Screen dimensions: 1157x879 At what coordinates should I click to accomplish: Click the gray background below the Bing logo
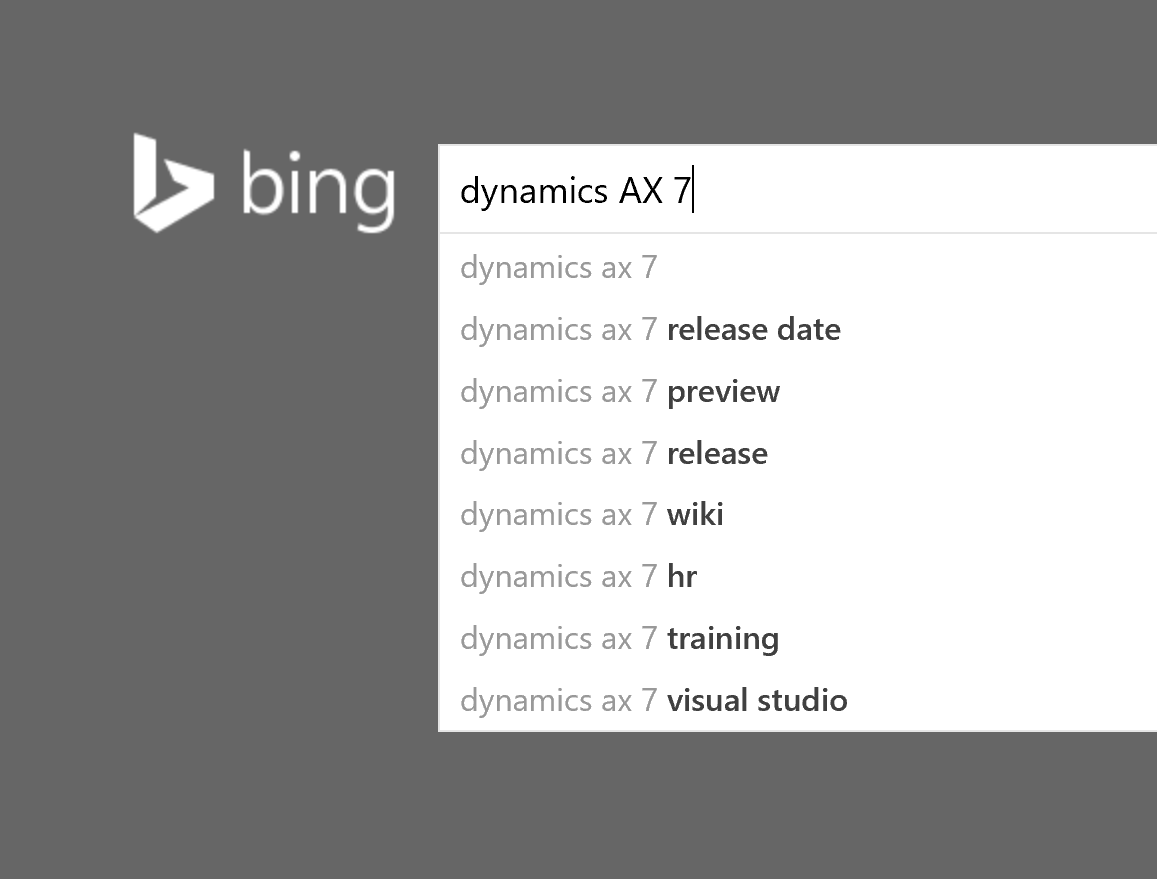(x=260, y=500)
